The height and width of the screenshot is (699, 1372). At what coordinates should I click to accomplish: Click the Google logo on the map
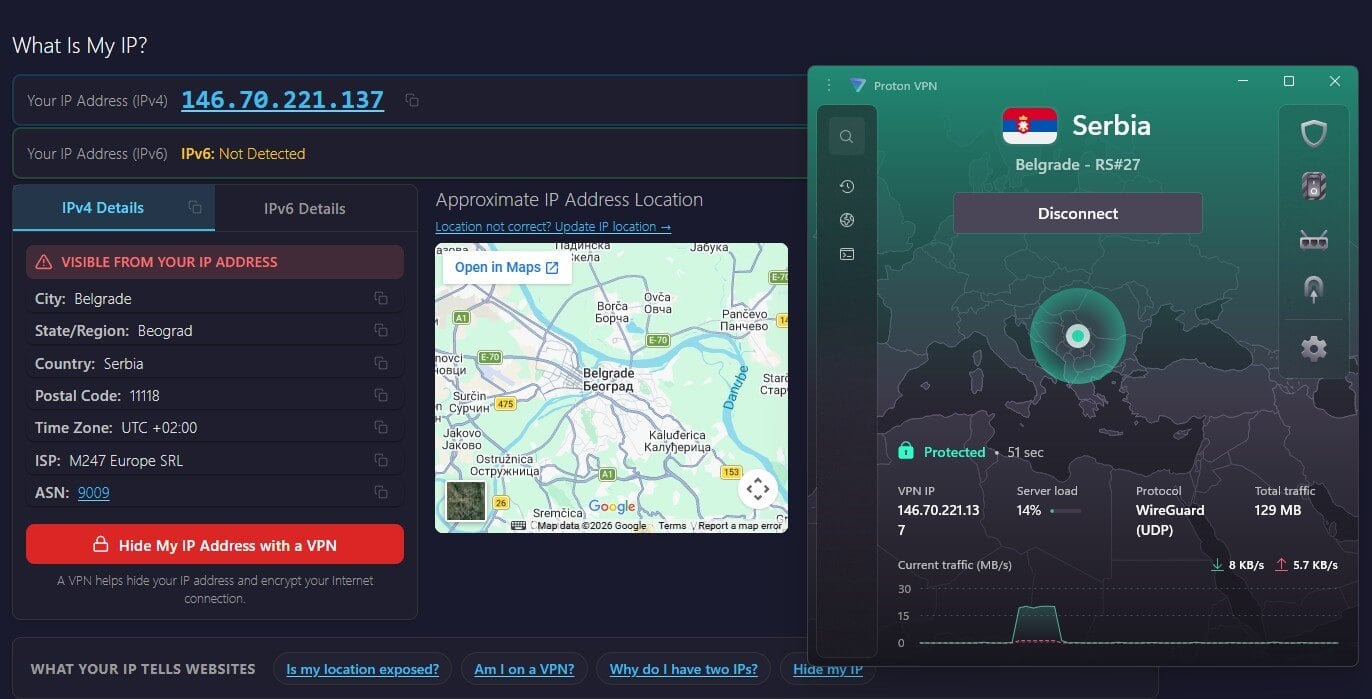[612, 507]
